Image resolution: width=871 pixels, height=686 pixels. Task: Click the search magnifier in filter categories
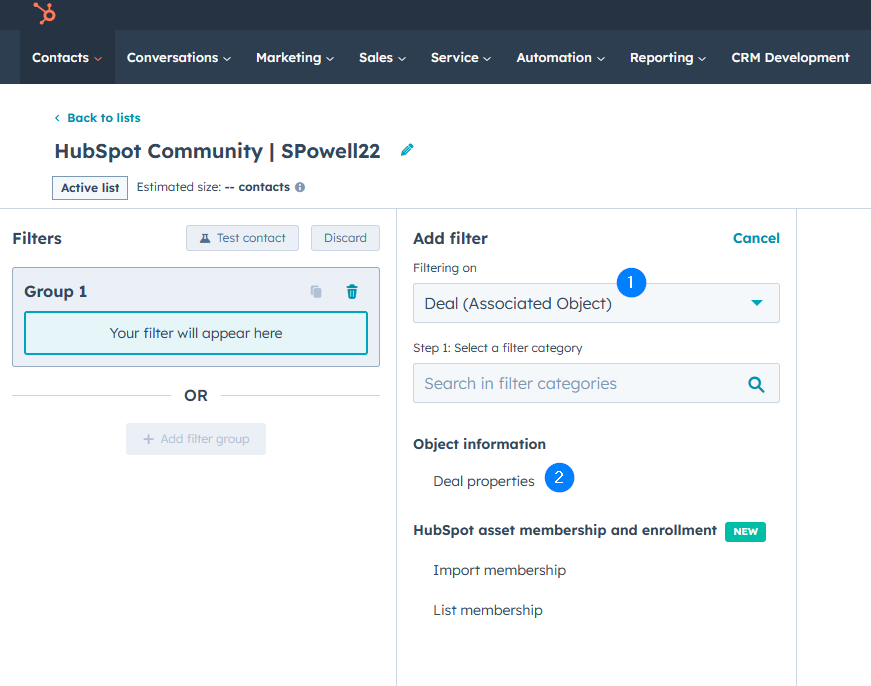tap(756, 383)
